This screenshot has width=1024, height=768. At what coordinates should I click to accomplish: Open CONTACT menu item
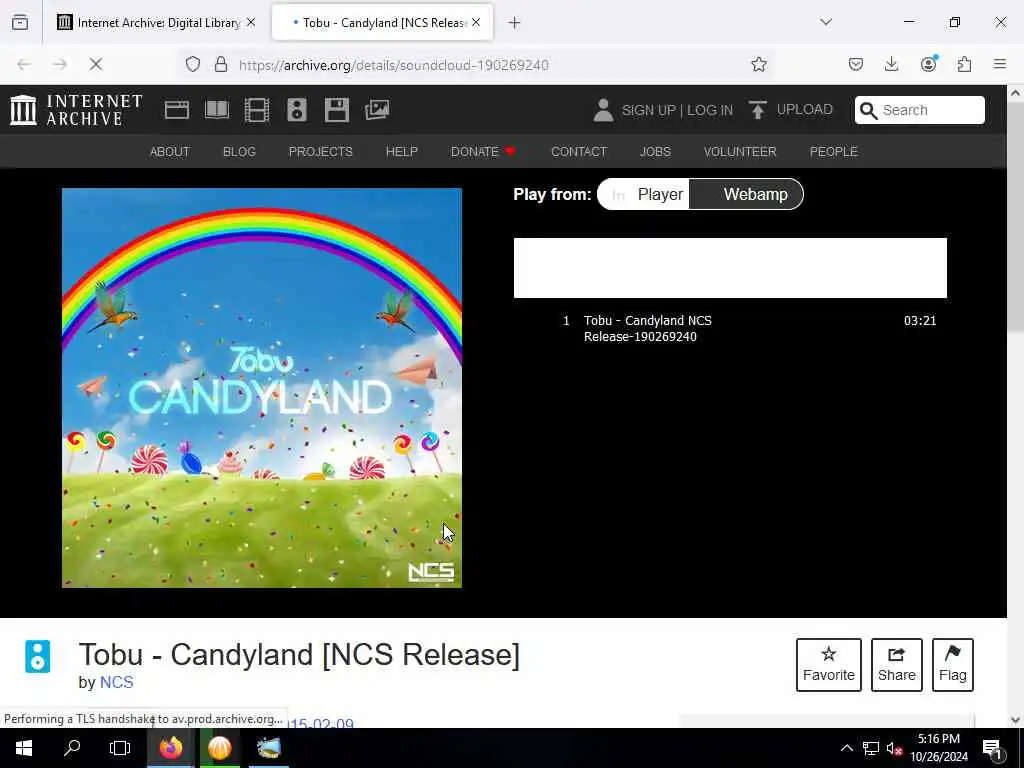579,152
